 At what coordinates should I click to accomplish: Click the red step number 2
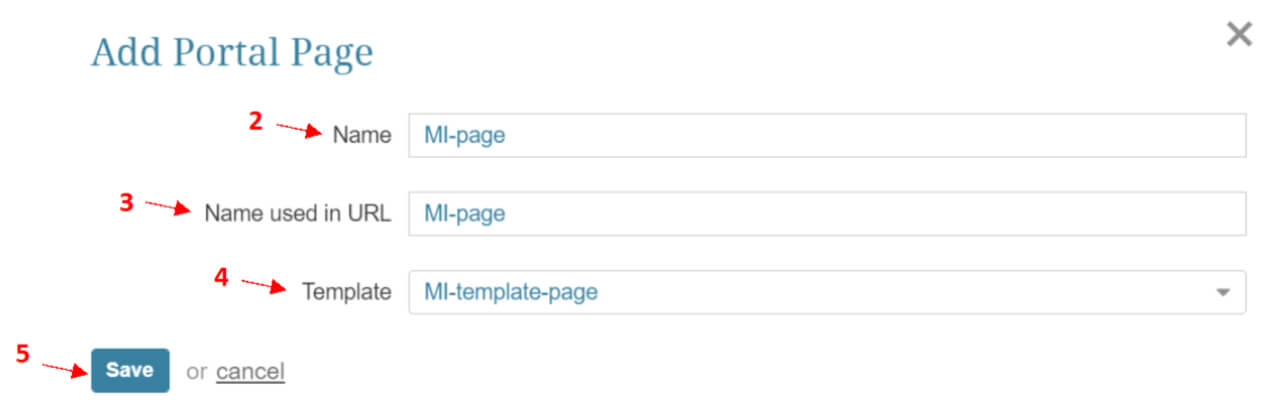tap(255, 122)
